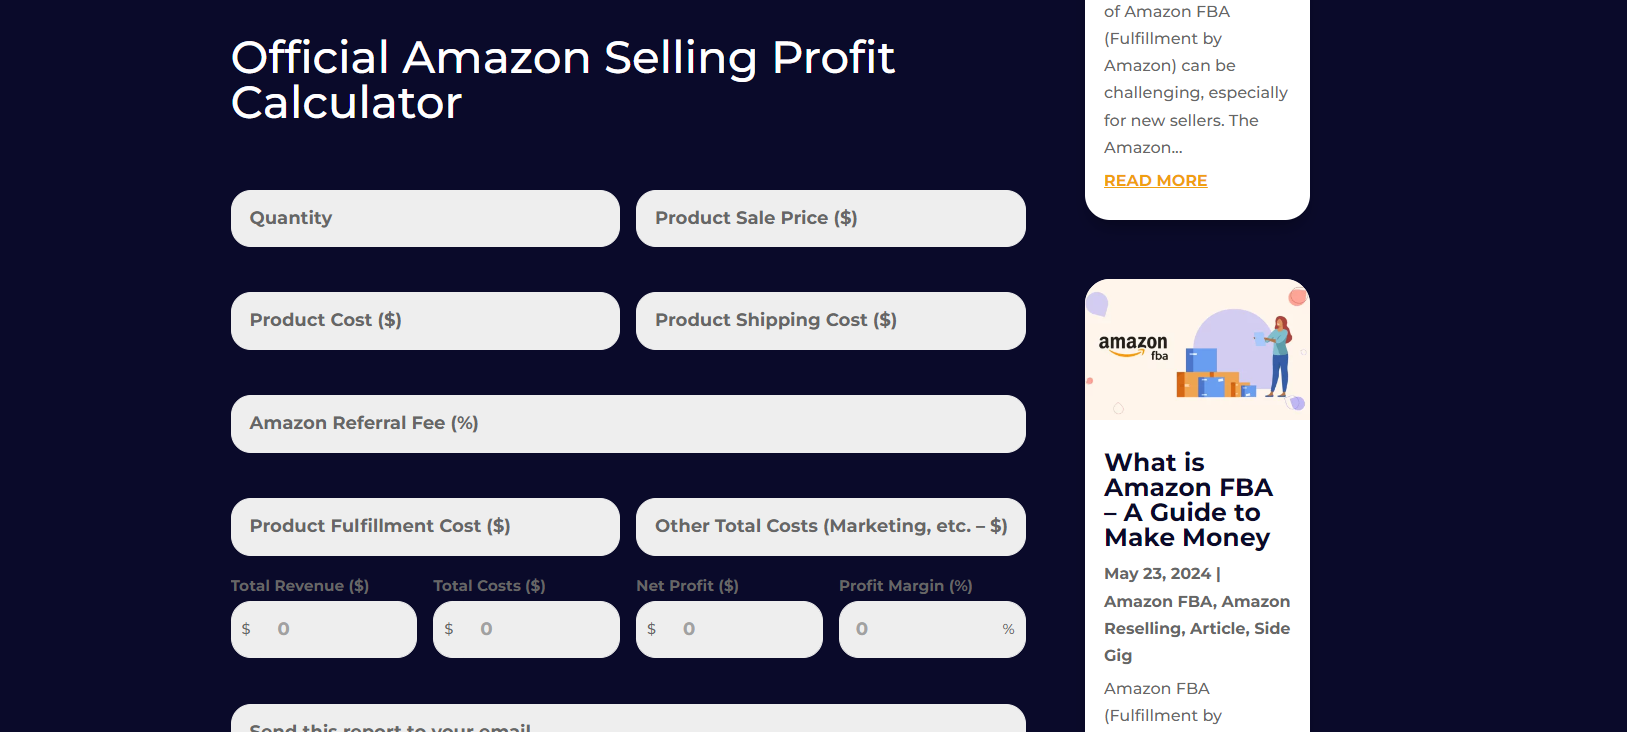Open the READ MORE link
This screenshot has height=732, width=1627.
1155,180
